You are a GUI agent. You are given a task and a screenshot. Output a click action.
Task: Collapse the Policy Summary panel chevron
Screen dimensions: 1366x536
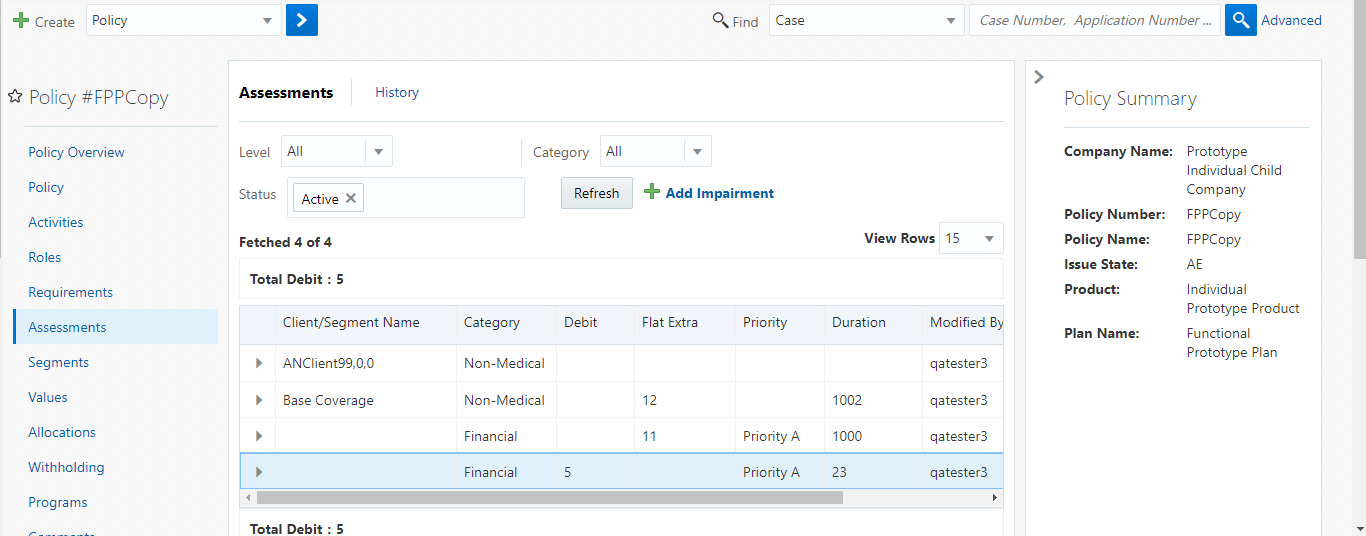(x=1039, y=77)
